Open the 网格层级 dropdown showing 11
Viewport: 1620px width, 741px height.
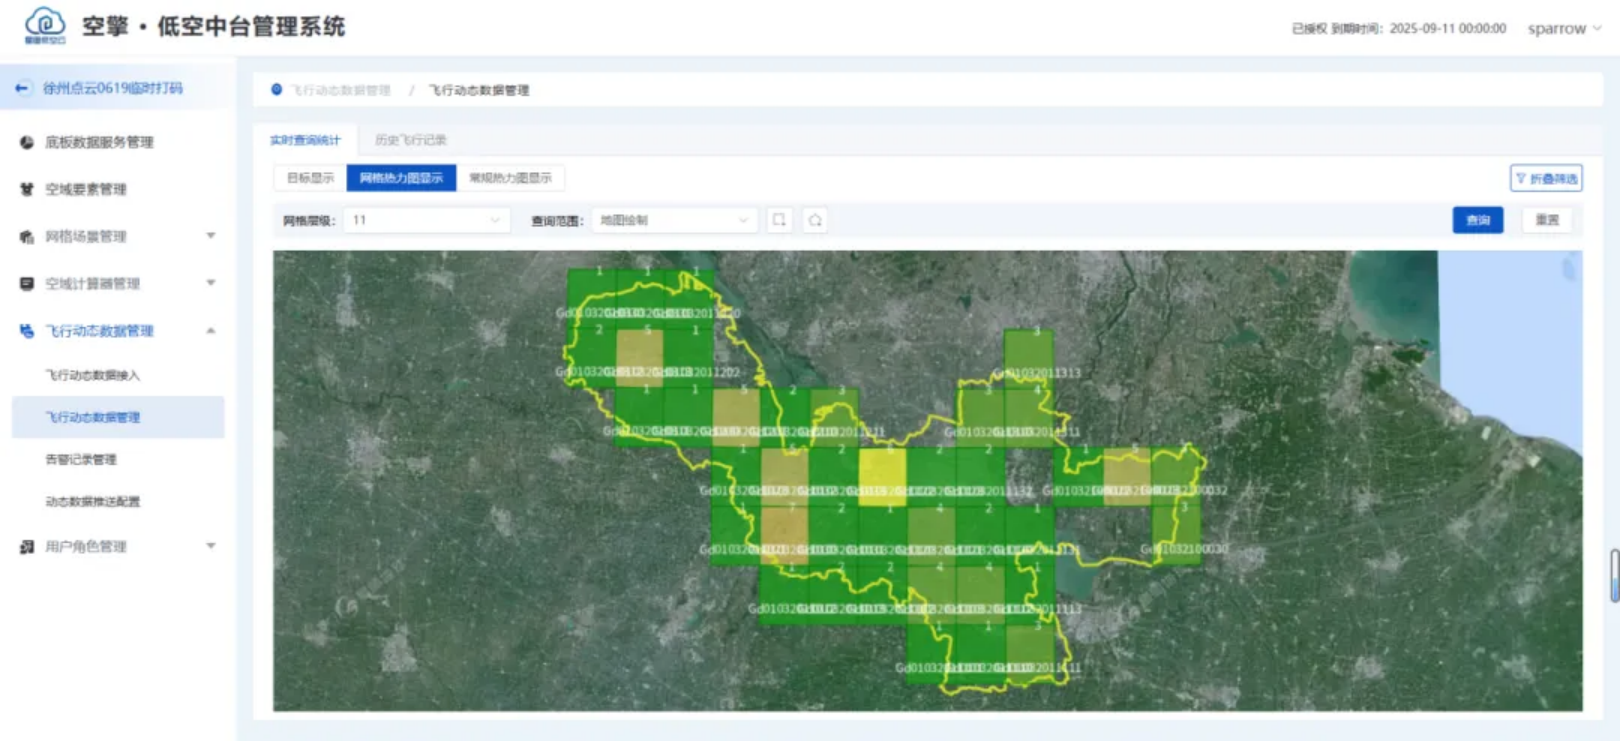[426, 220]
